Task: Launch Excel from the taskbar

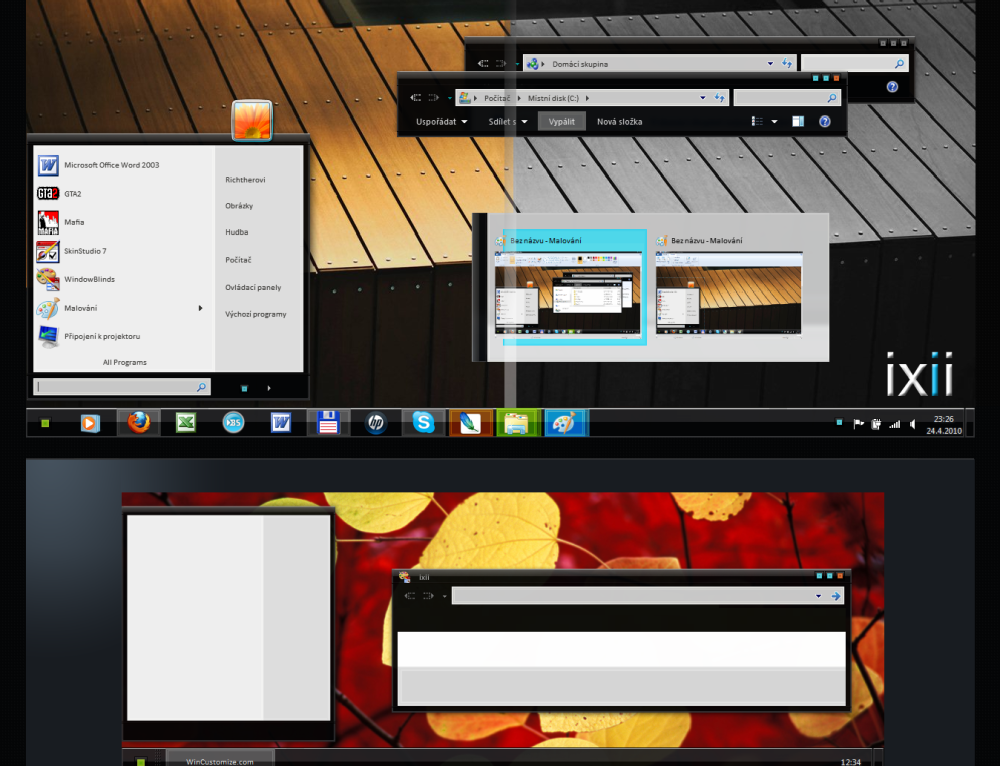Action: coord(185,423)
